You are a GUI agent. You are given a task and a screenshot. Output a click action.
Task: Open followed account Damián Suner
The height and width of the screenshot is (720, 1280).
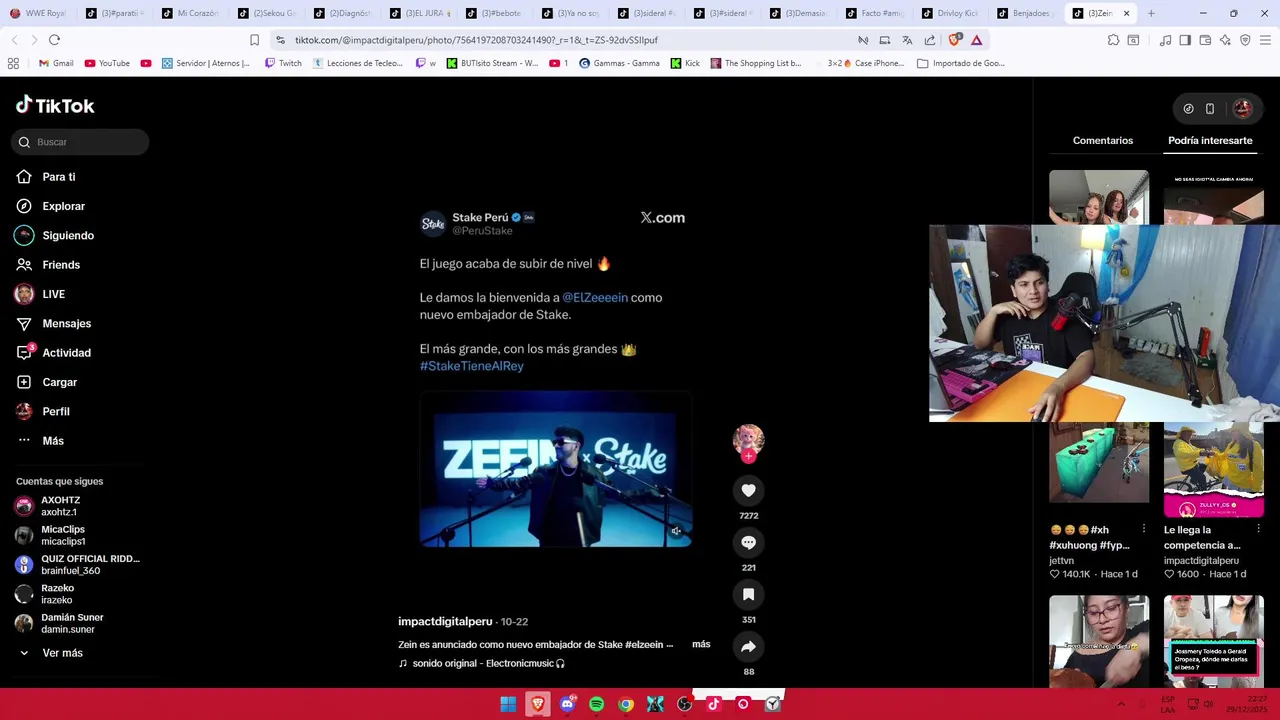point(72,623)
